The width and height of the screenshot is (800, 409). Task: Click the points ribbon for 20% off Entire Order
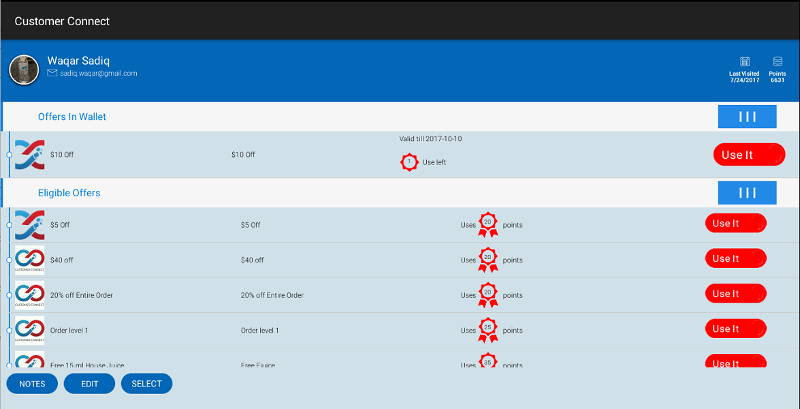click(x=488, y=295)
